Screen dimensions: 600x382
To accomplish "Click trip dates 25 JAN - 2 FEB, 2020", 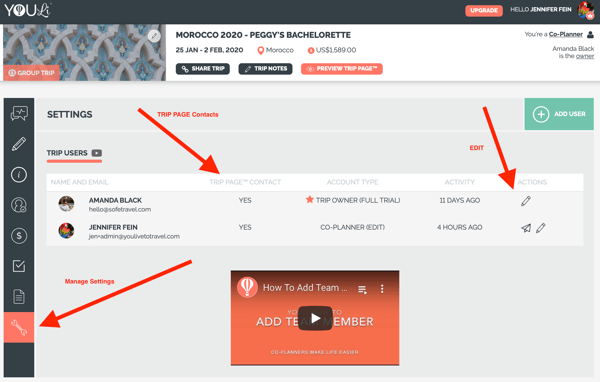I will point(209,50).
